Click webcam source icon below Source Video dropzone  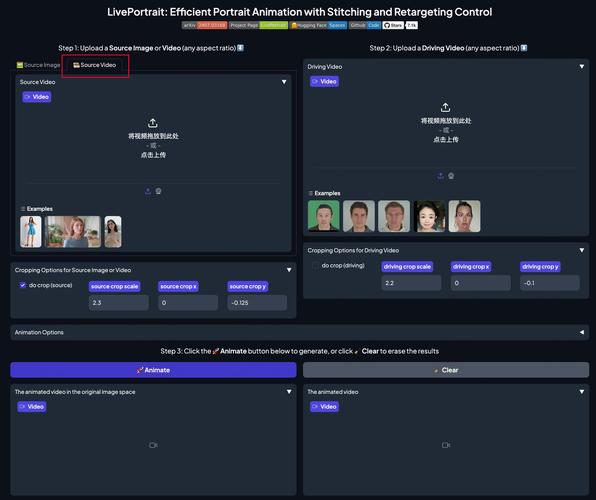click(x=159, y=191)
